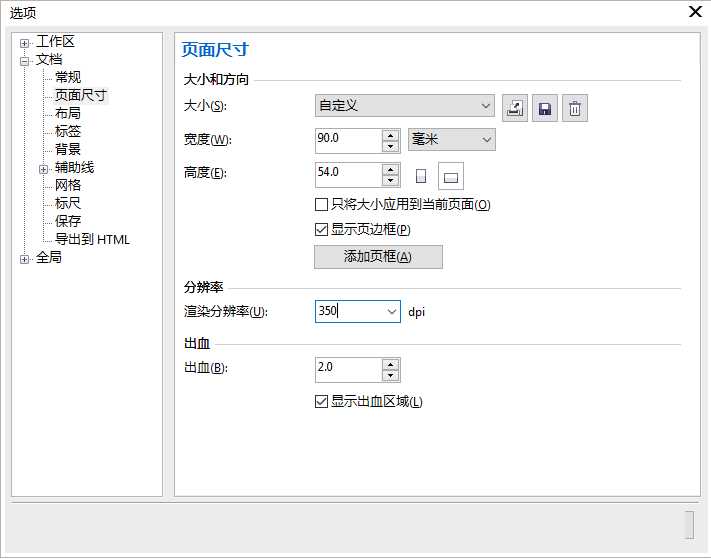Expand the guidelines tree node
Image resolution: width=711 pixels, height=559 pixels.
pyautogui.click(x=43, y=169)
